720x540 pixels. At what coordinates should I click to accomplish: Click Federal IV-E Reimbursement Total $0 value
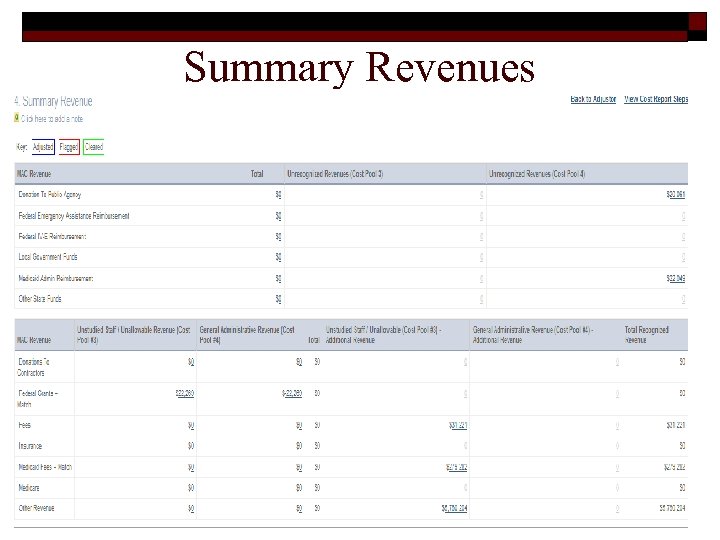pos(278,236)
